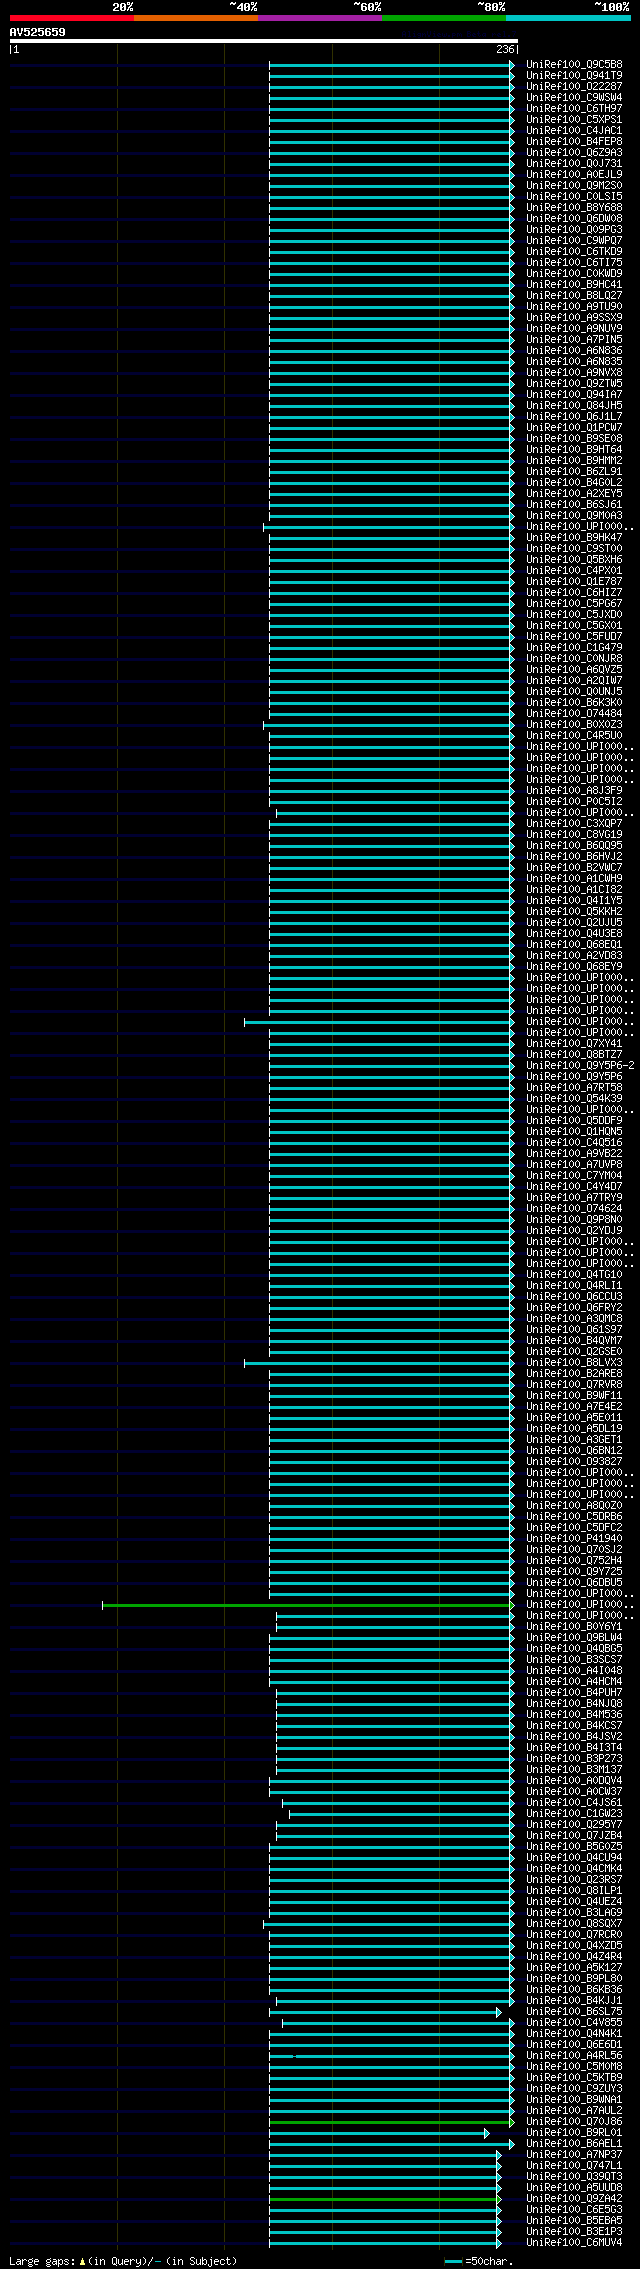Screen dimensions: 640x2269
Task: Click the green alignment bar for Q9ZA42
Action: point(385,2199)
